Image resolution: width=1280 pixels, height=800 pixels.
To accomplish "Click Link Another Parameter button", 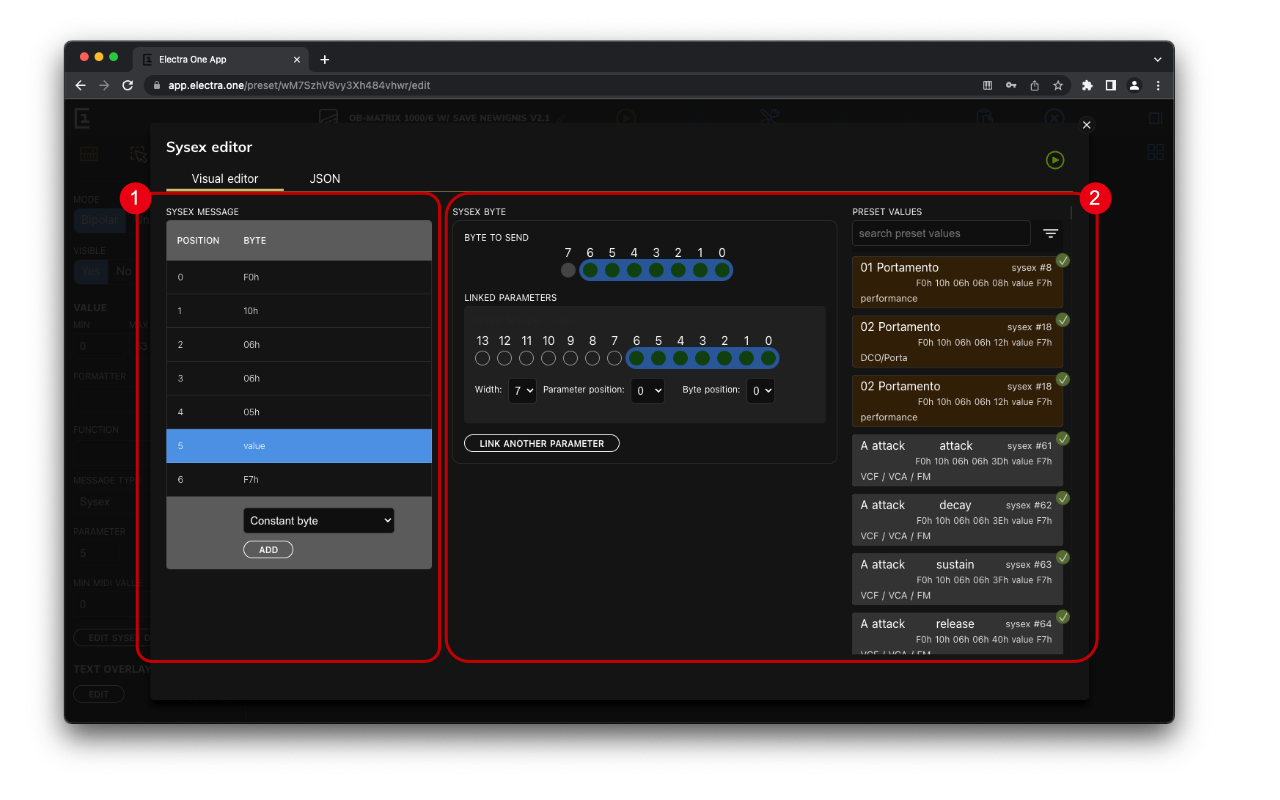I will tap(541, 443).
